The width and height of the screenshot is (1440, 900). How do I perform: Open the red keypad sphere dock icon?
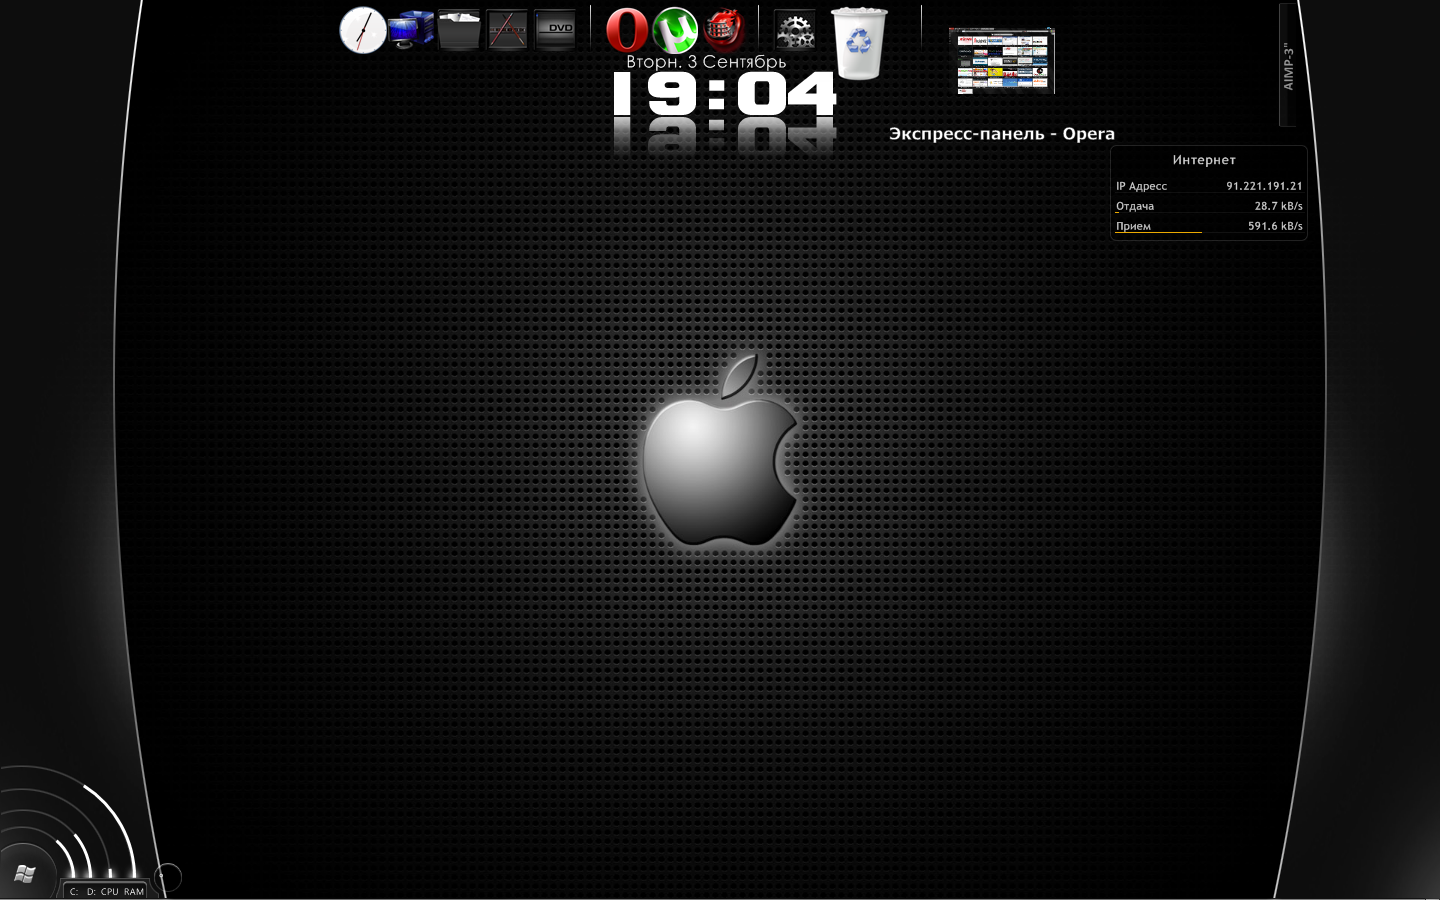pos(723,30)
